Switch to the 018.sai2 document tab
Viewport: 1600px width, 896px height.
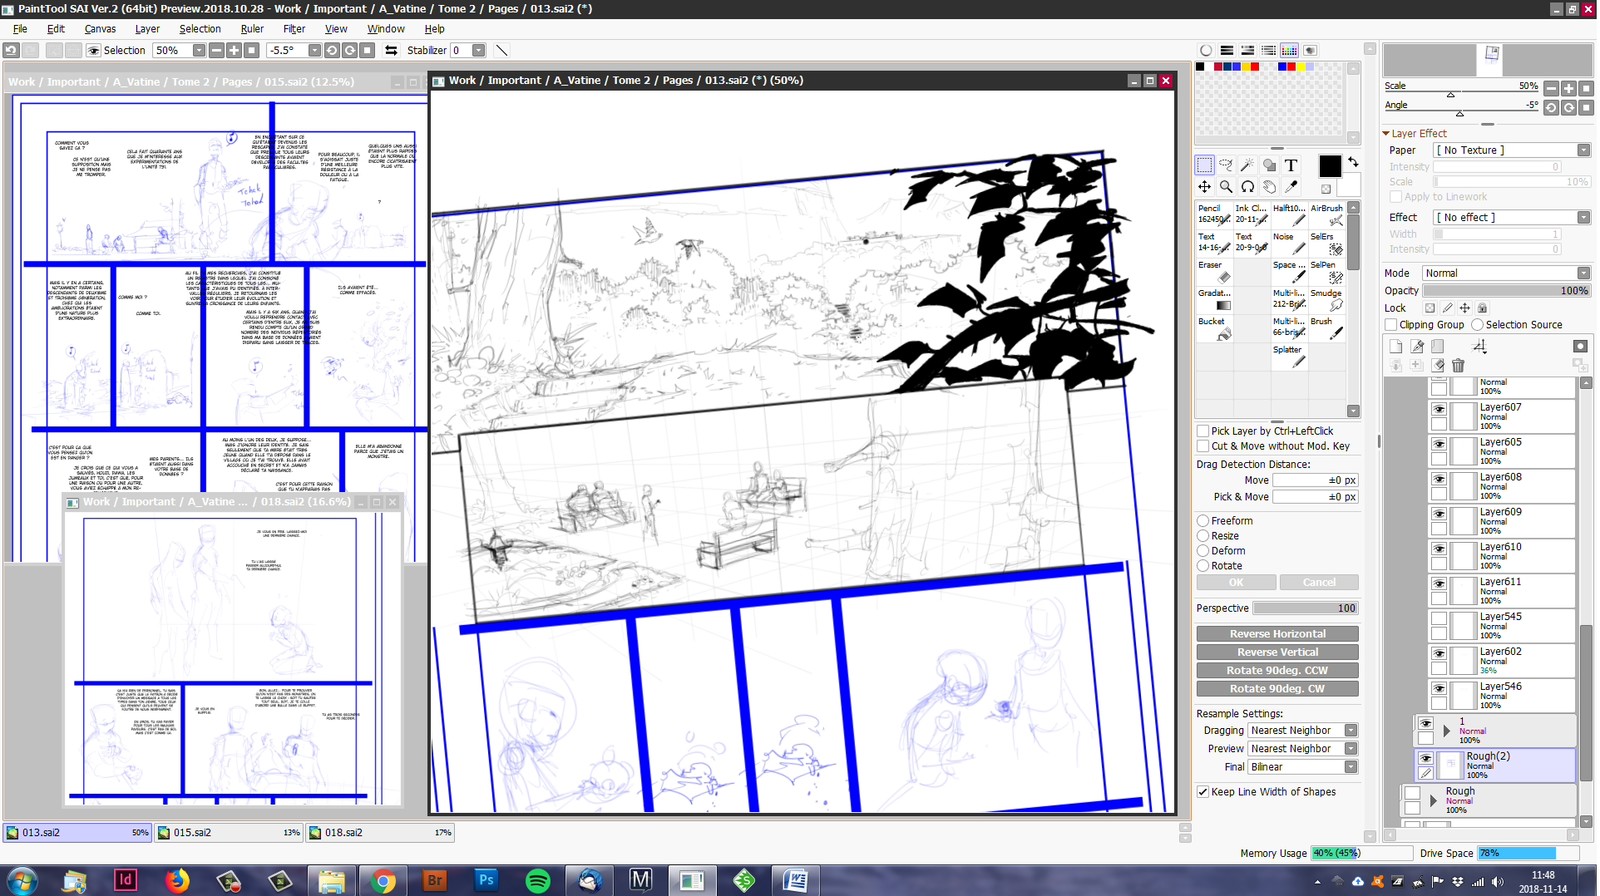click(x=380, y=832)
